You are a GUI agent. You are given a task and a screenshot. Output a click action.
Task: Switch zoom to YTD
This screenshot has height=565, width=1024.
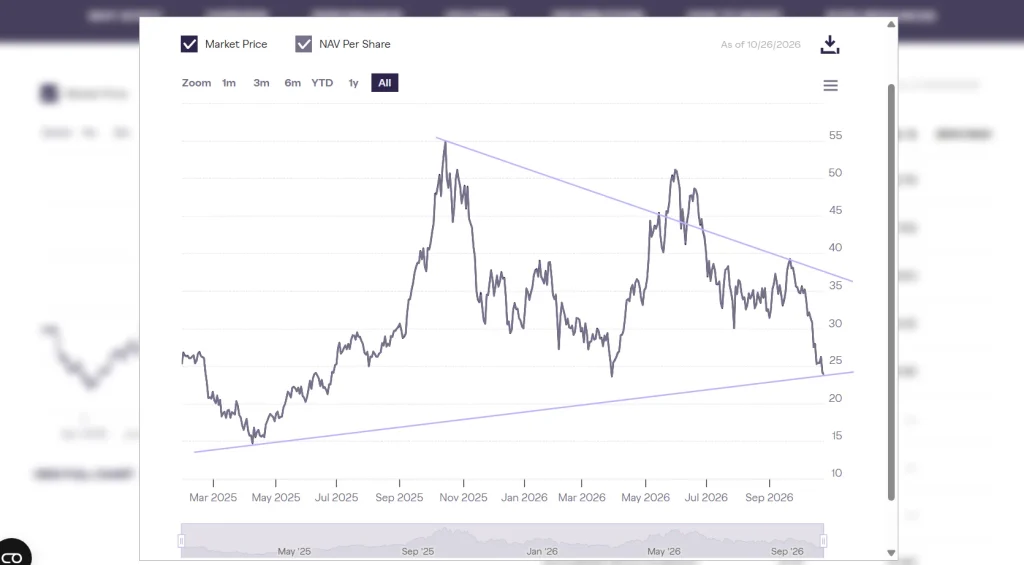(x=322, y=83)
